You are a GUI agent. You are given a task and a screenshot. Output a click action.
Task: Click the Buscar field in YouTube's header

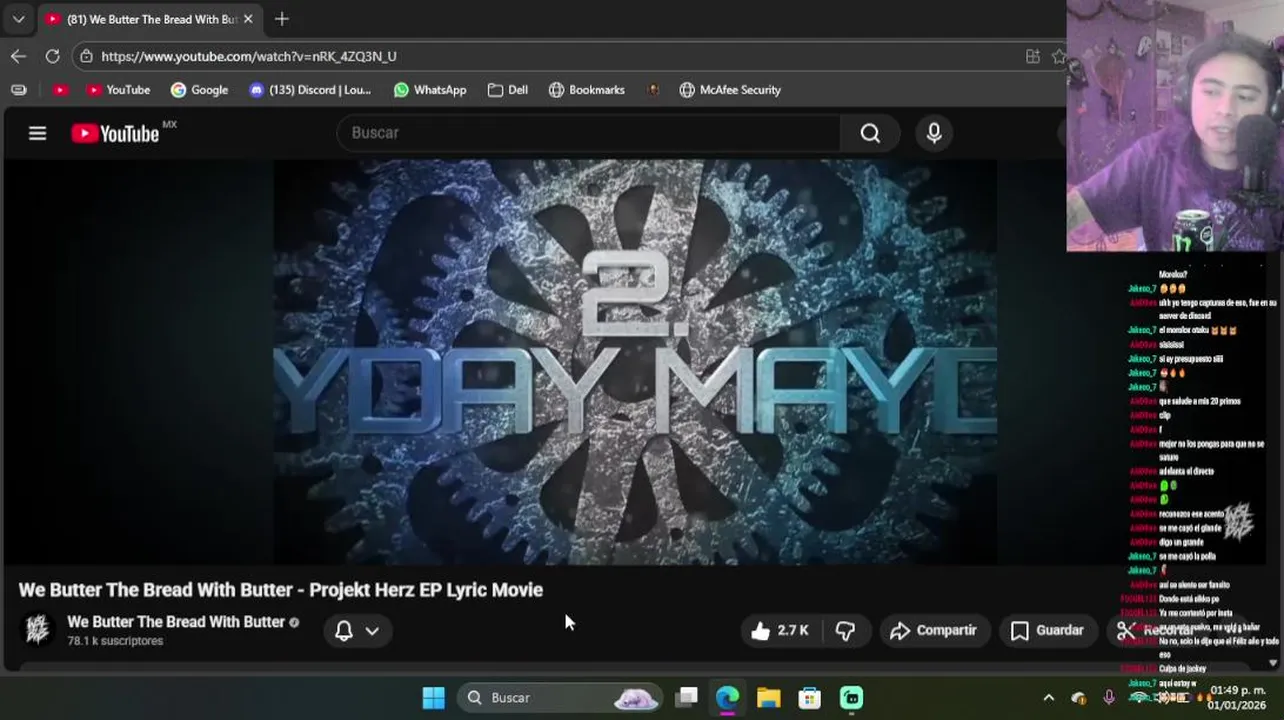pyautogui.click(x=590, y=133)
